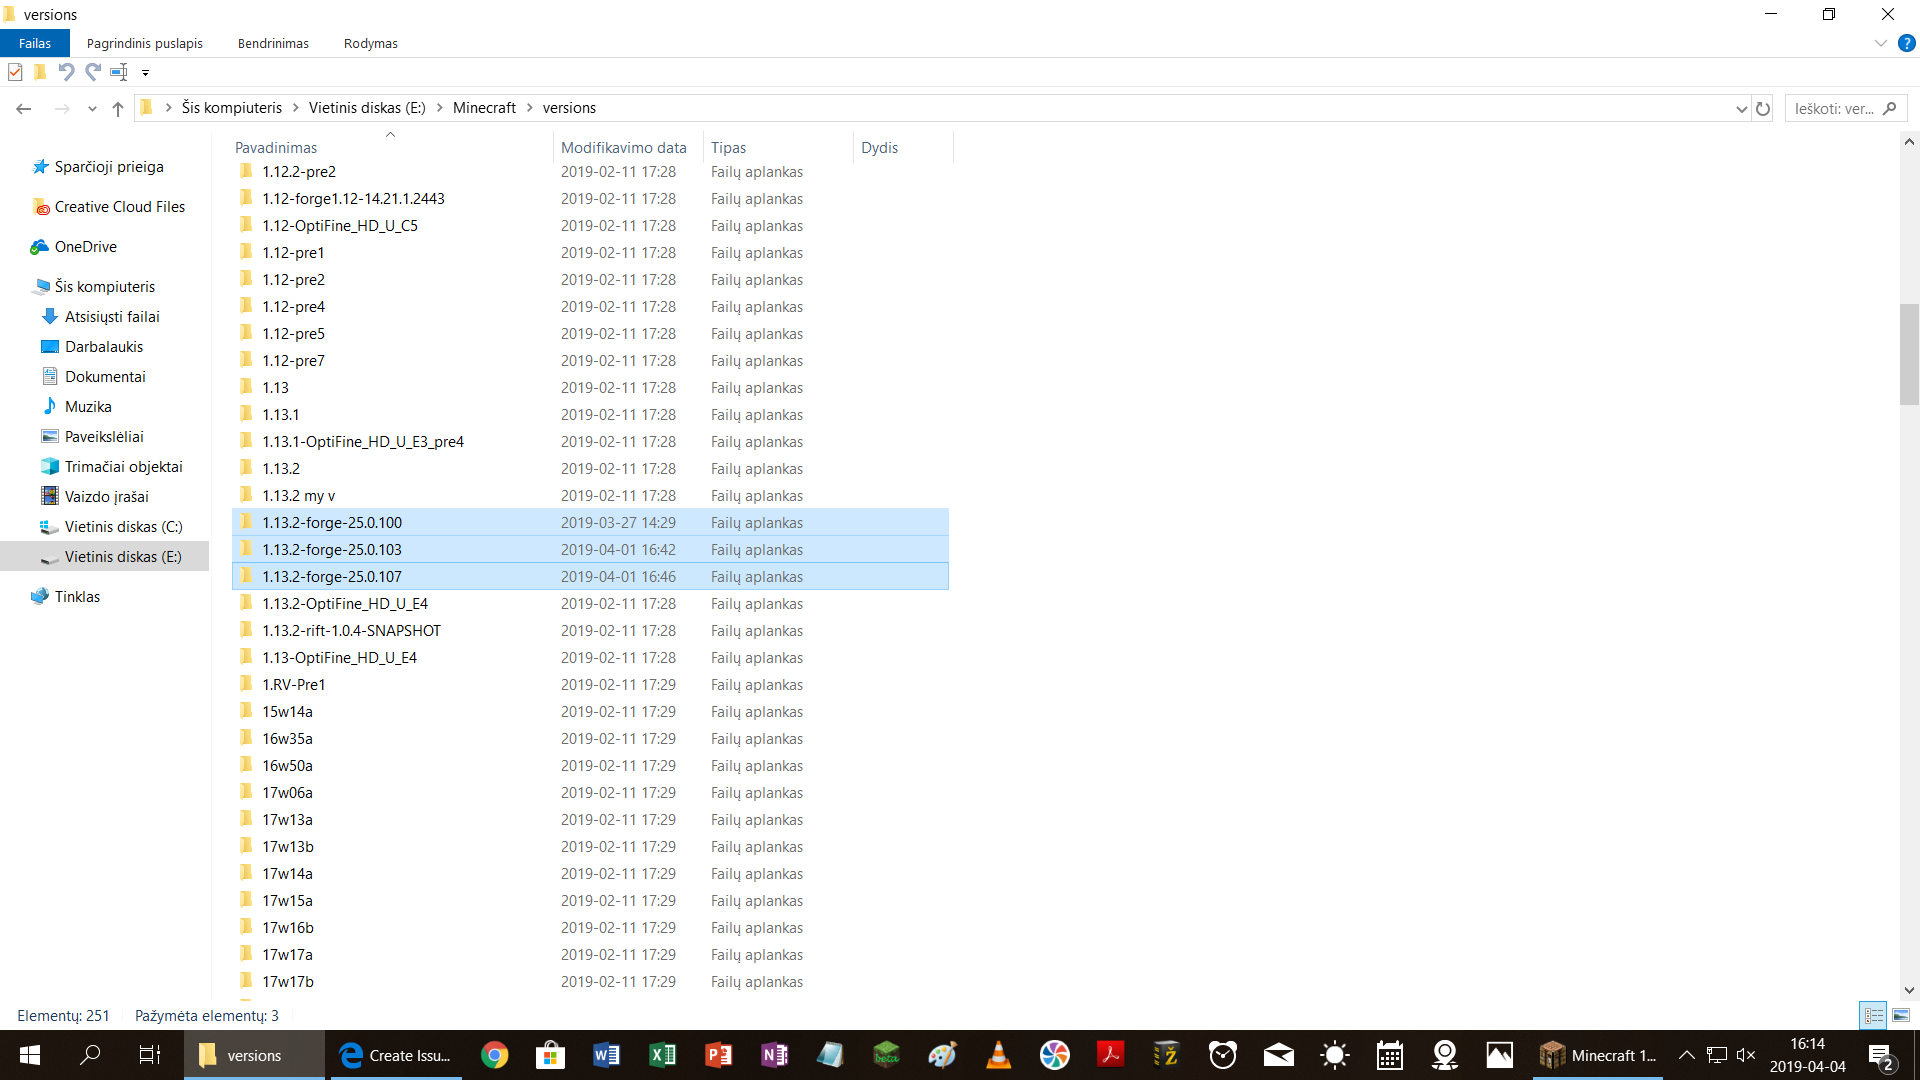Switch to details view layout

pyautogui.click(x=1873, y=1015)
